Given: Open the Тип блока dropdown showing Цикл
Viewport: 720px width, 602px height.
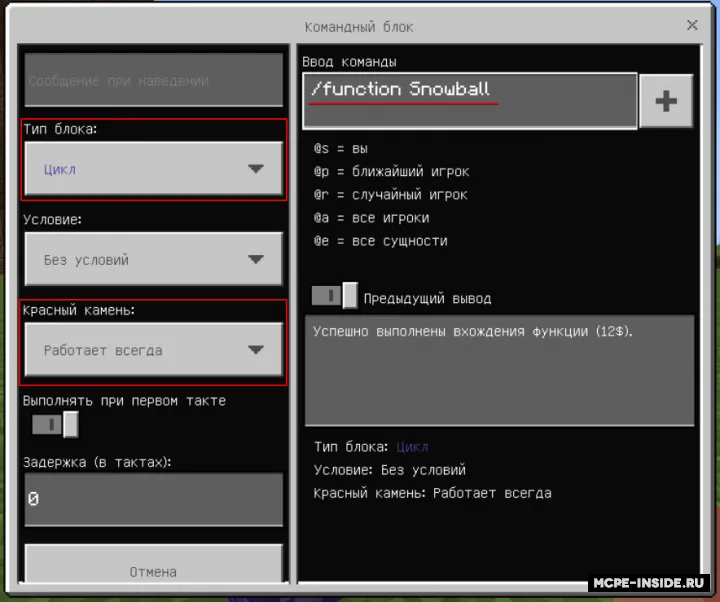Looking at the screenshot, I should [153, 169].
